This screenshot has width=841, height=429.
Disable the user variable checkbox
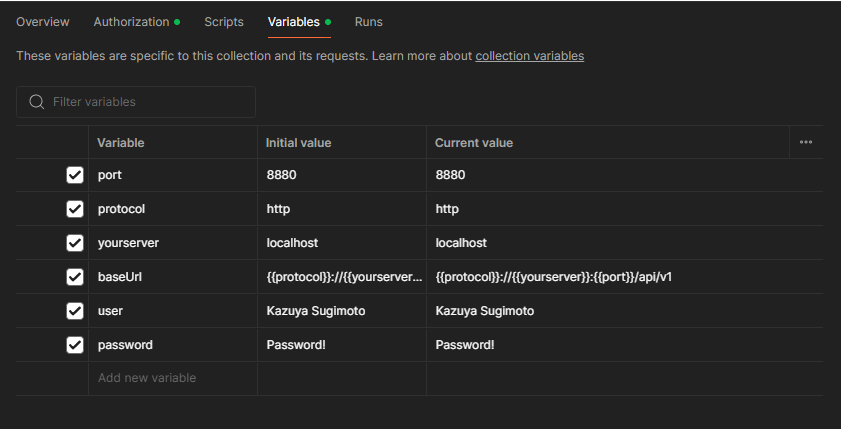click(x=75, y=311)
